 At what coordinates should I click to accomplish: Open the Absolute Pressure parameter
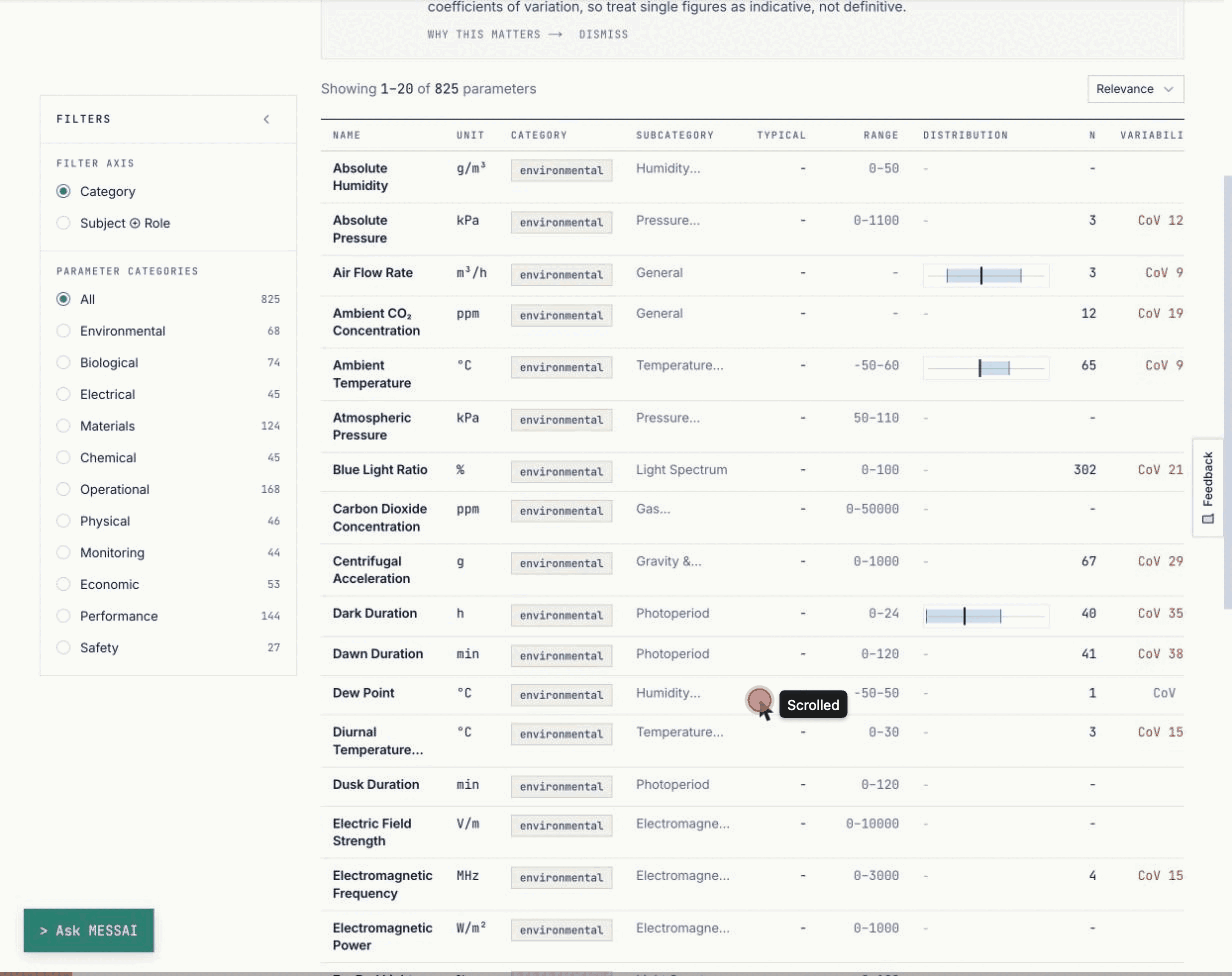pyautogui.click(x=360, y=229)
